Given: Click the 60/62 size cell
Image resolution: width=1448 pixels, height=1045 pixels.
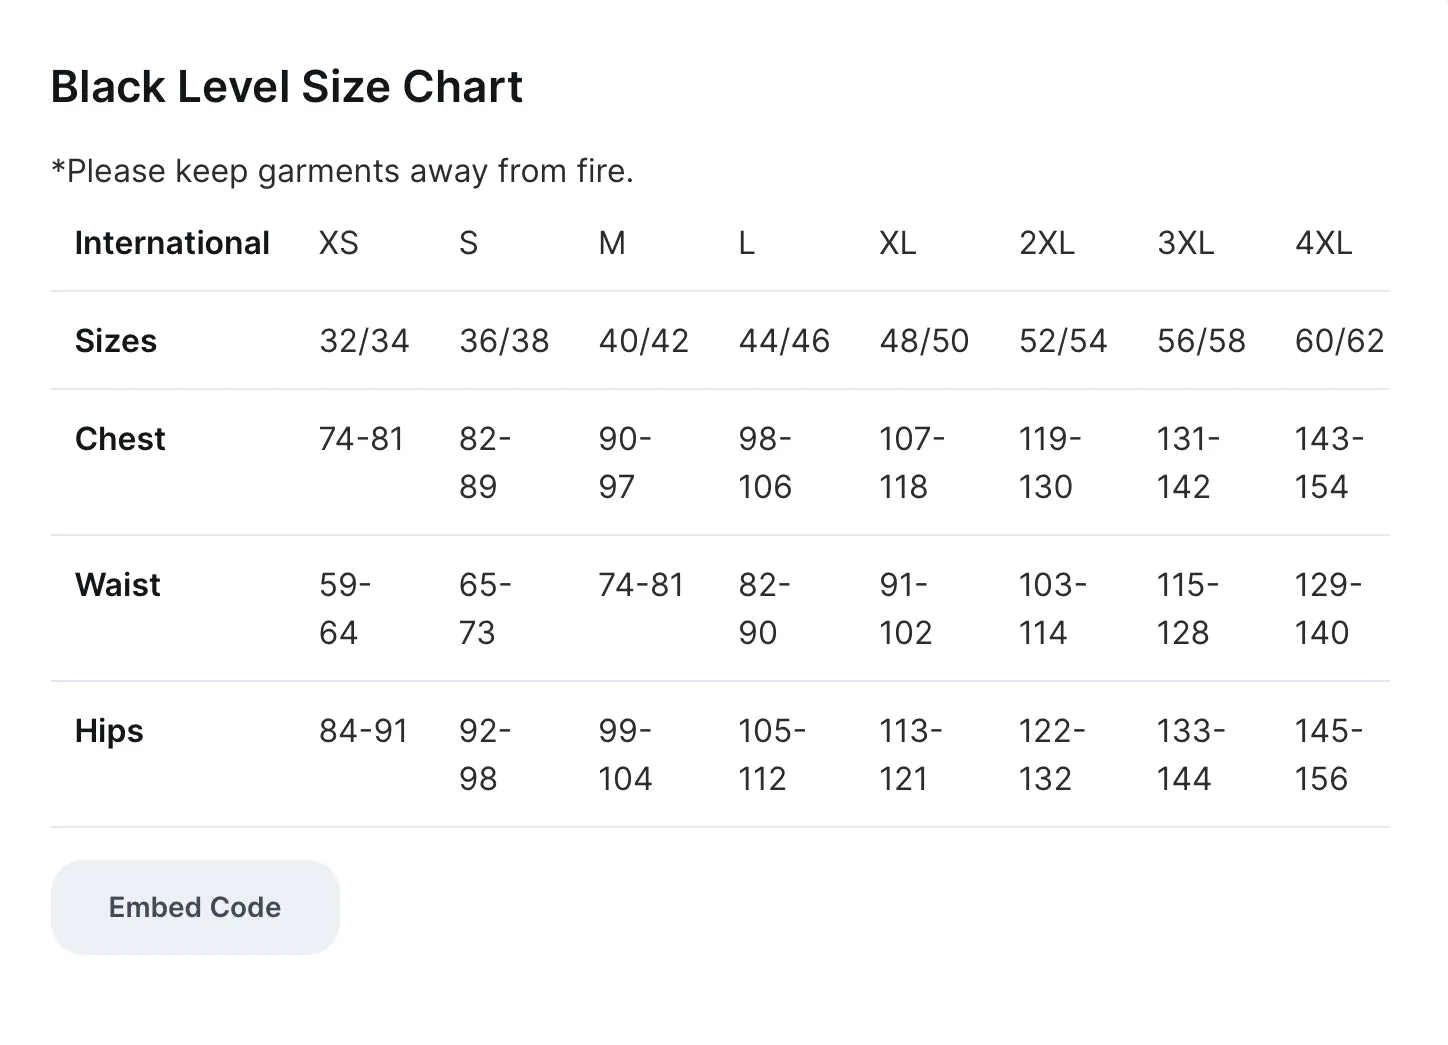Looking at the screenshot, I should (x=1339, y=341).
